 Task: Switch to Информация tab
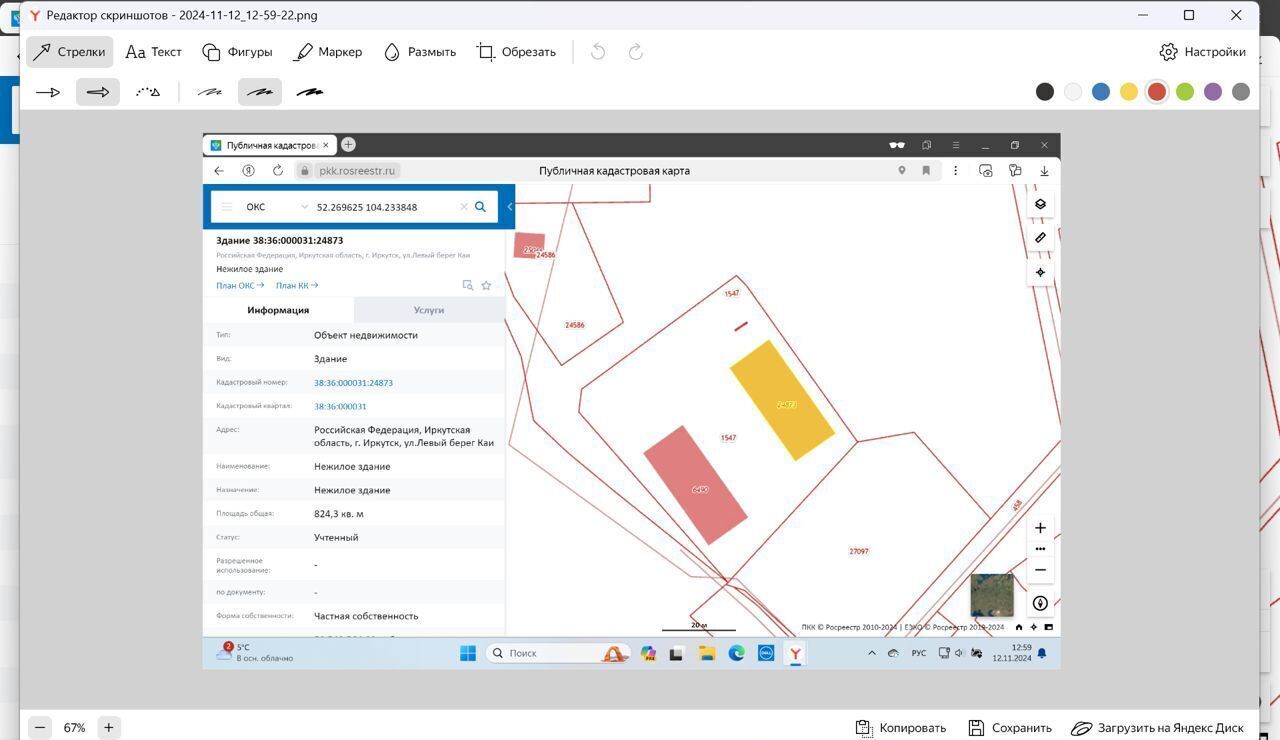278,310
